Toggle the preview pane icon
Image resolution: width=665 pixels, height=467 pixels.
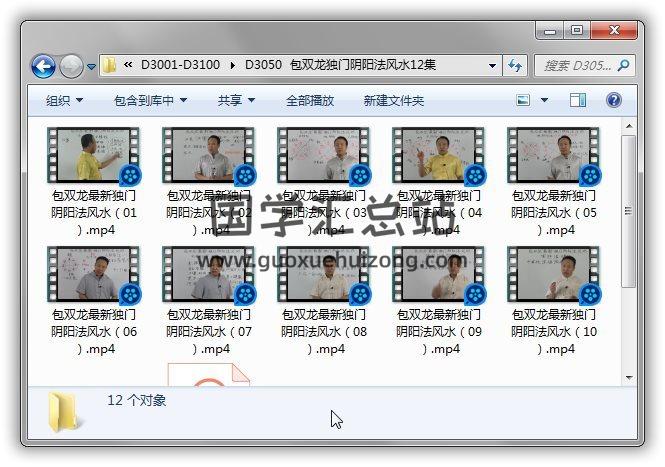point(578,100)
